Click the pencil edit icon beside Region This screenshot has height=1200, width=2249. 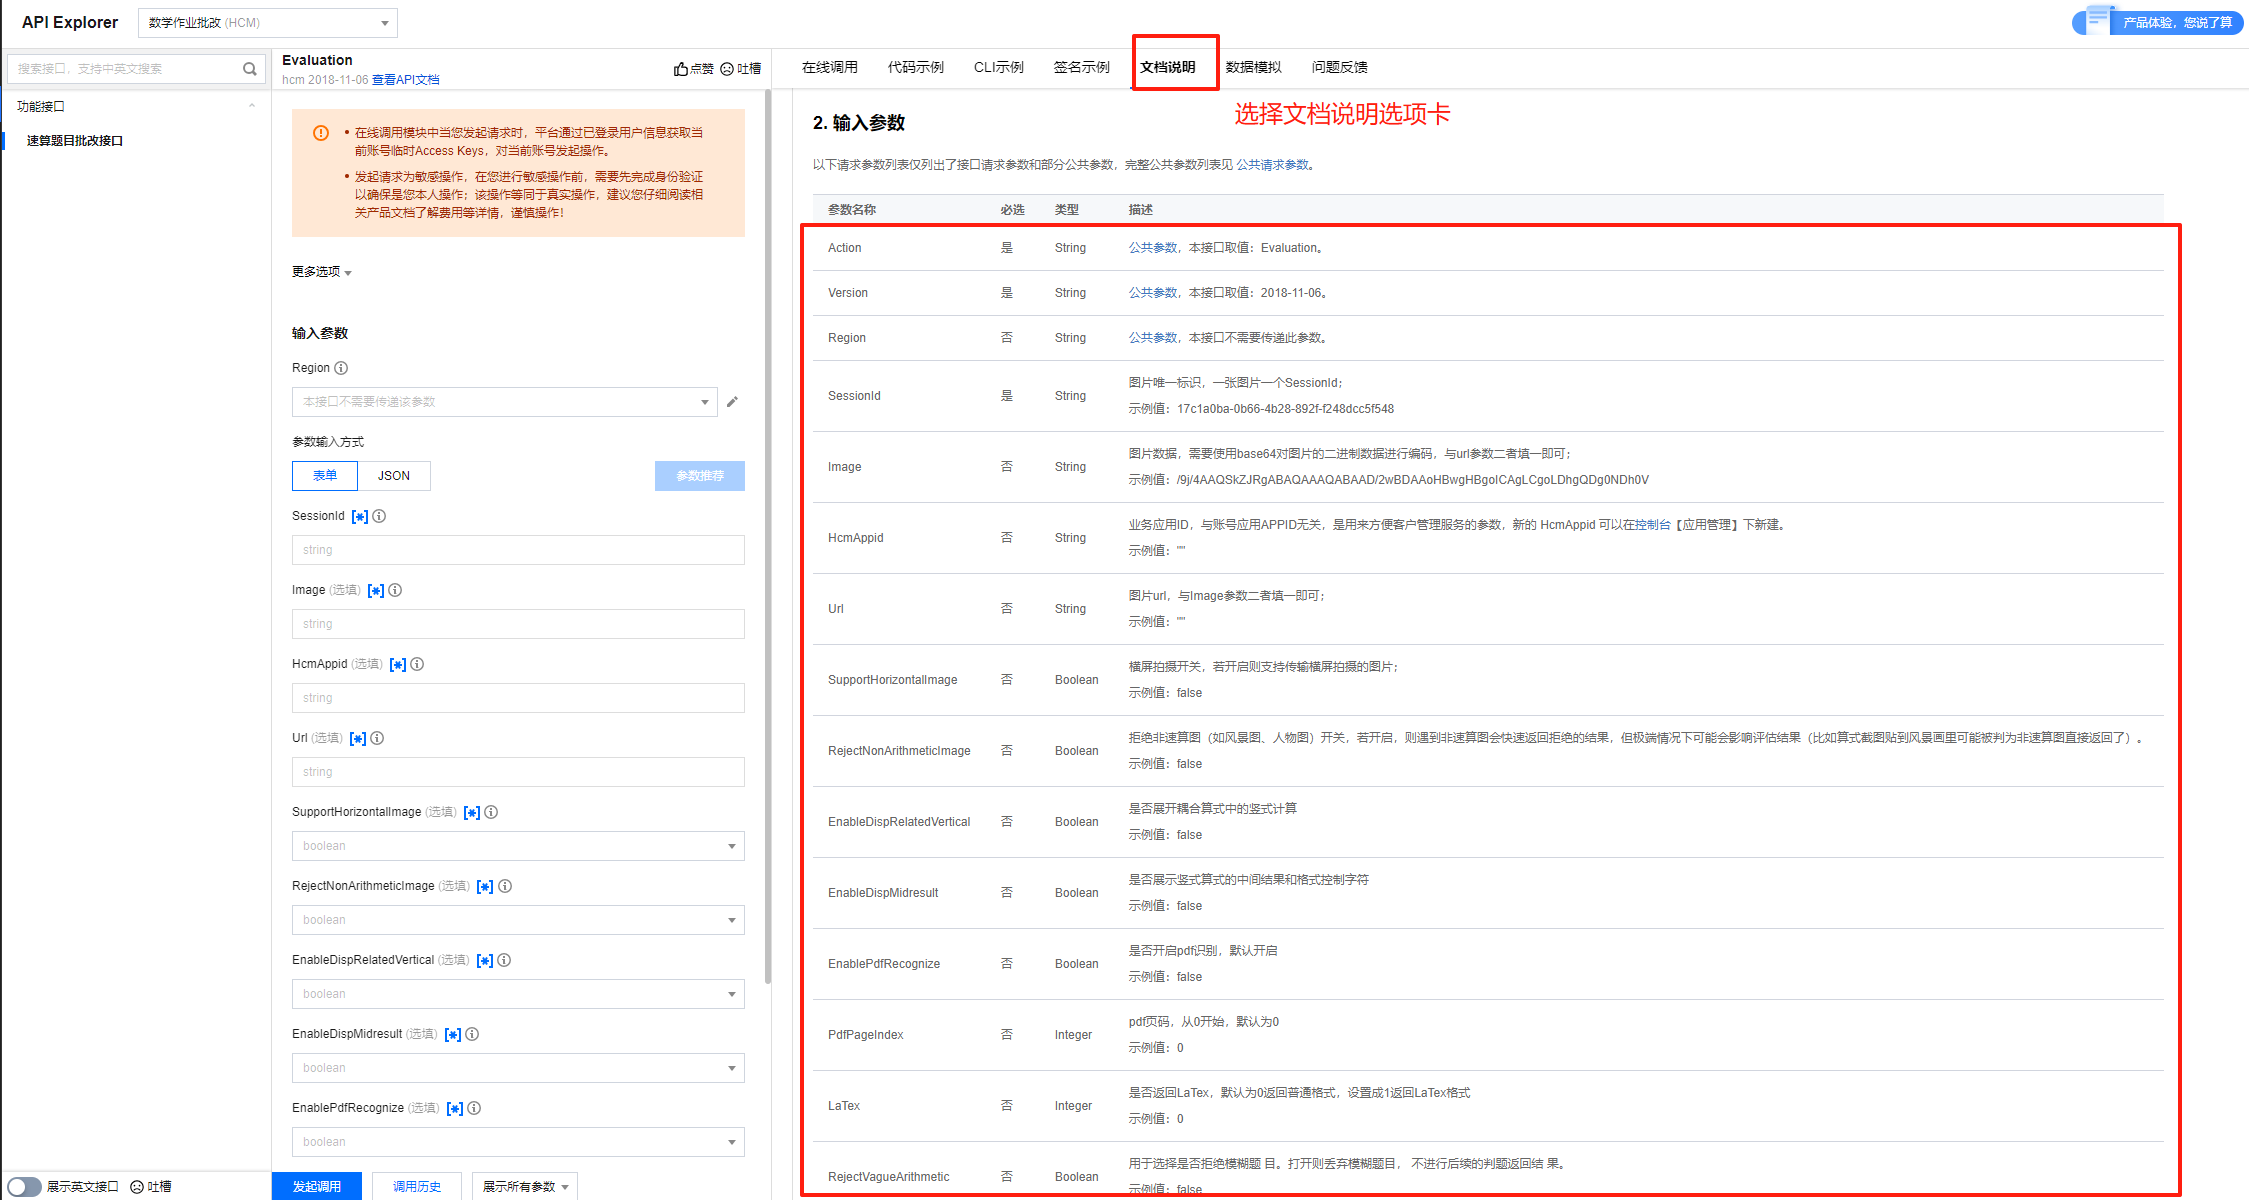[x=732, y=402]
